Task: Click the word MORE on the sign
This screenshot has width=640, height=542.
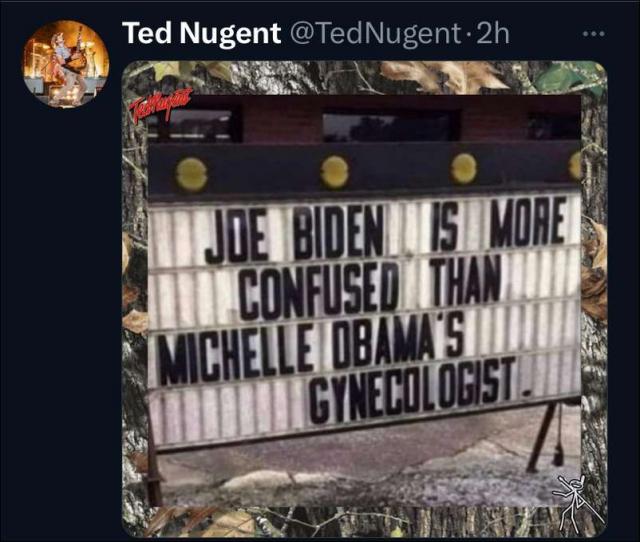Action: pyautogui.click(x=529, y=222)
